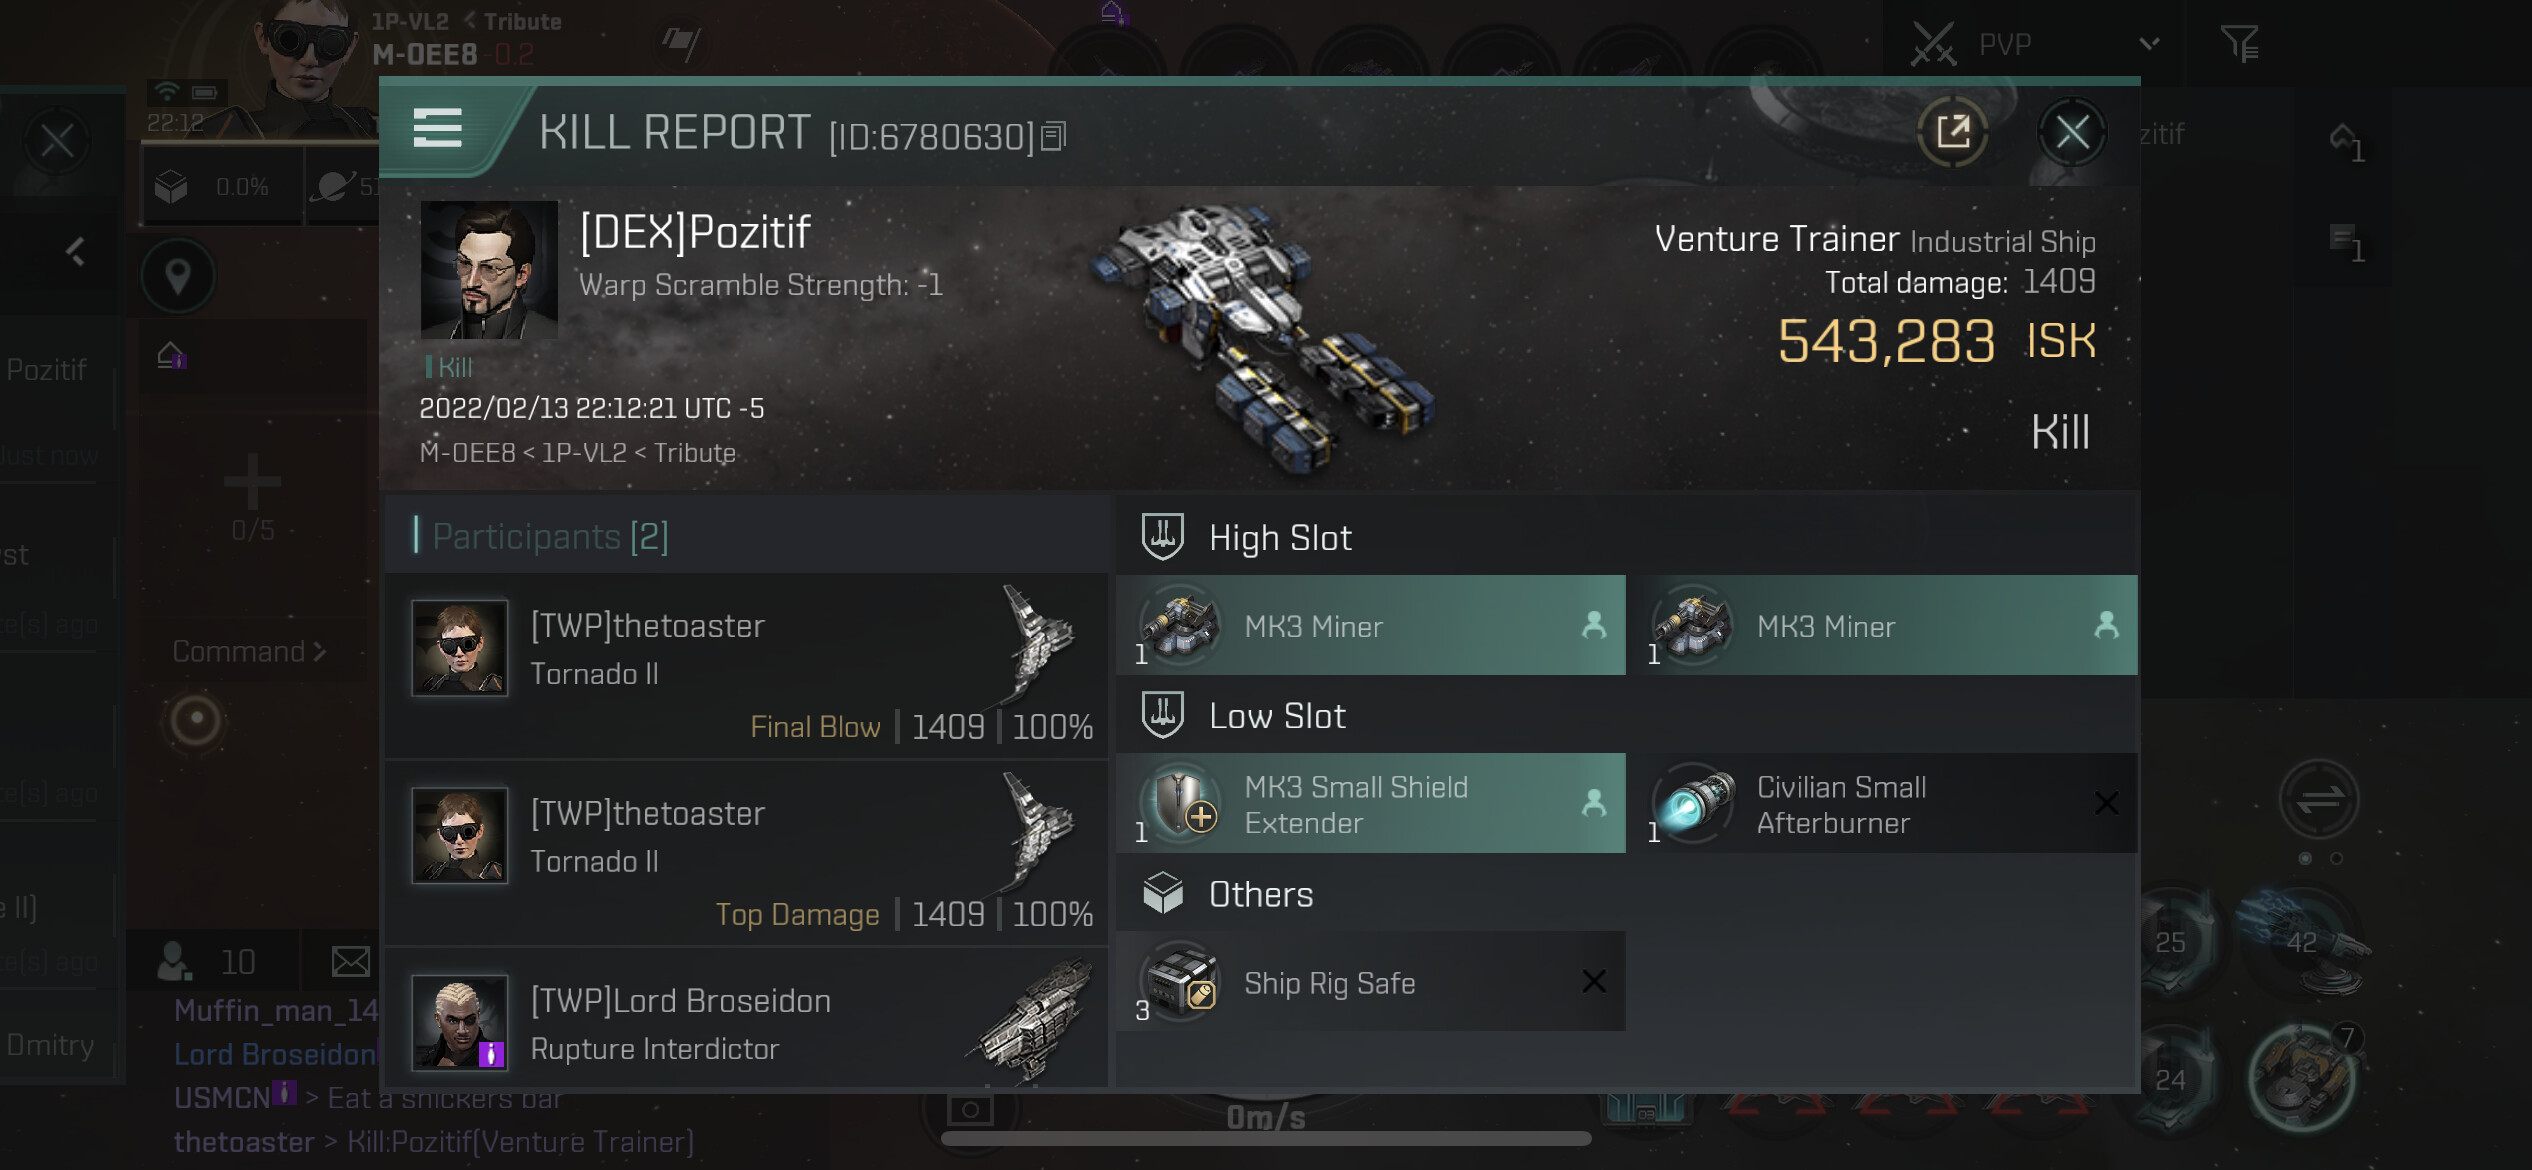
Task: Open the kill report hamburger menu
Action: 437,128
